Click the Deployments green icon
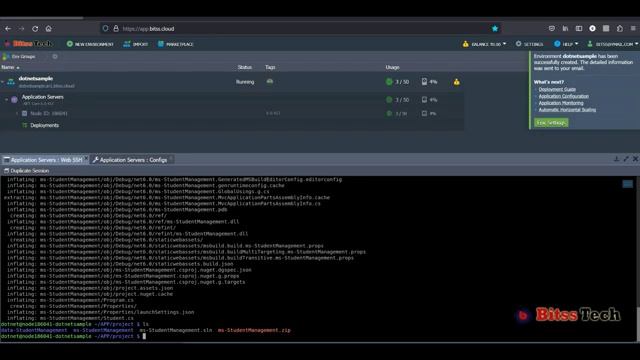Viewport: 640px width, 360px height. (x=24, y=125)
